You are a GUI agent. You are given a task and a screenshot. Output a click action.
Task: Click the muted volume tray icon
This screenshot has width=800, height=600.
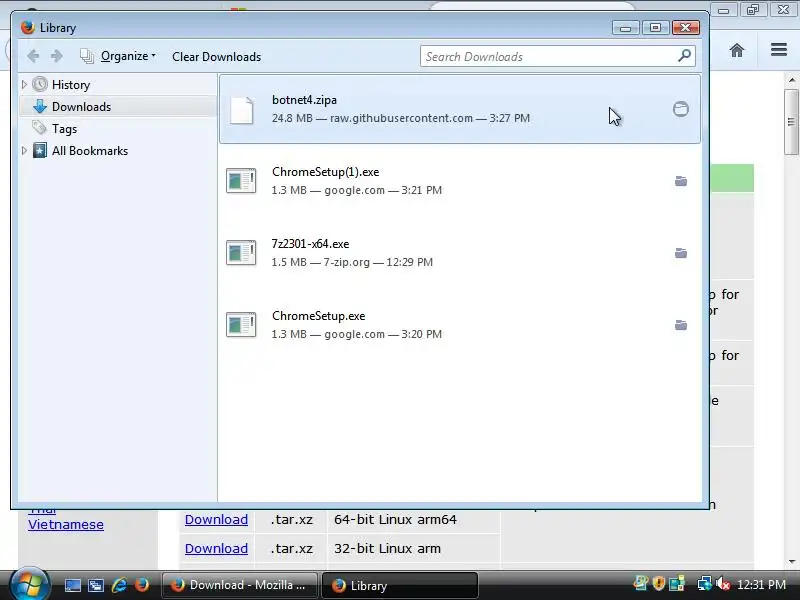[x=722, y=584]
